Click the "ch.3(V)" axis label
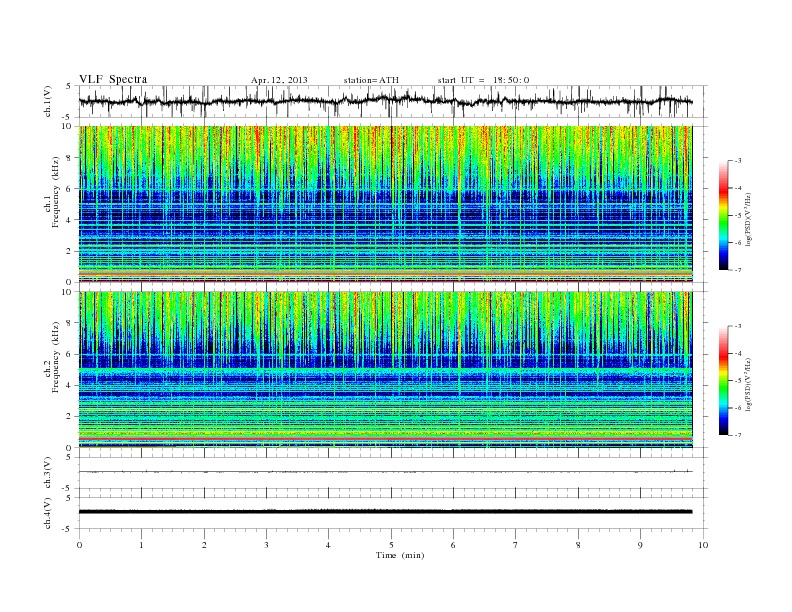Image resolution: width=792 pixels, height=612 pixels. [x=48, y=473]
